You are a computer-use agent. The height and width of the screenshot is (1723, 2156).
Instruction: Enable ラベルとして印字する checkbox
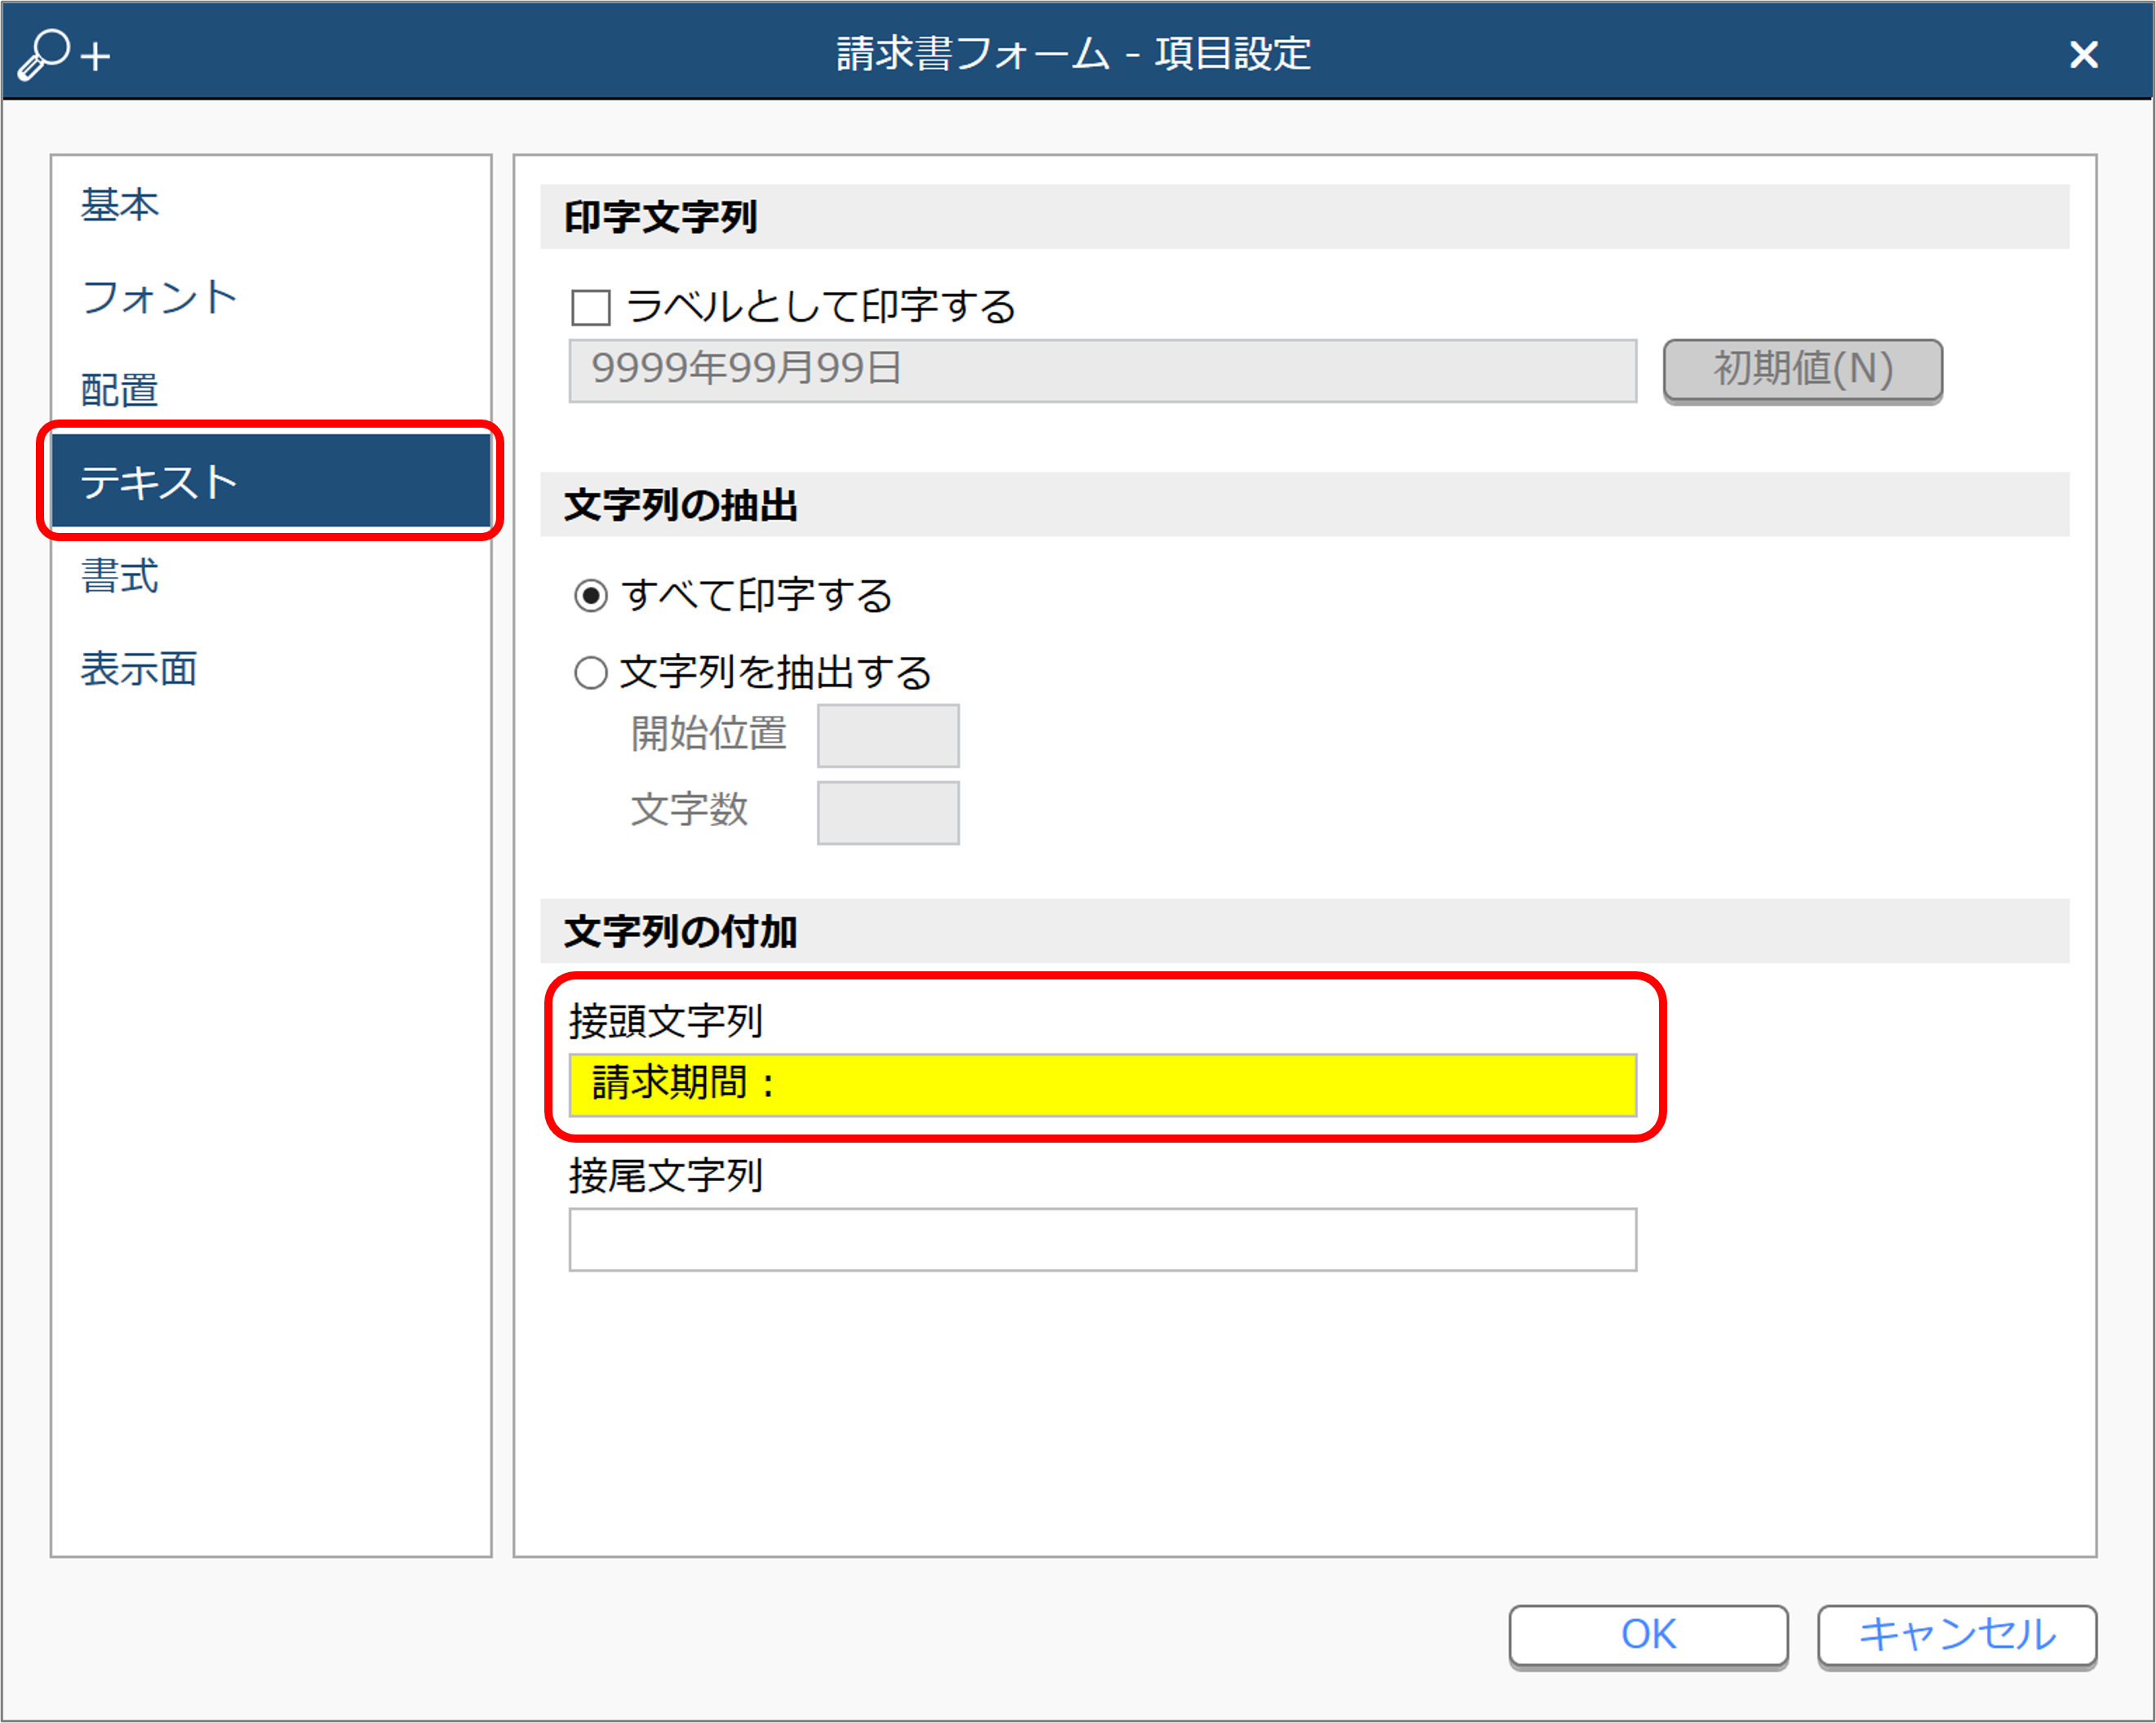pos(591,307)
